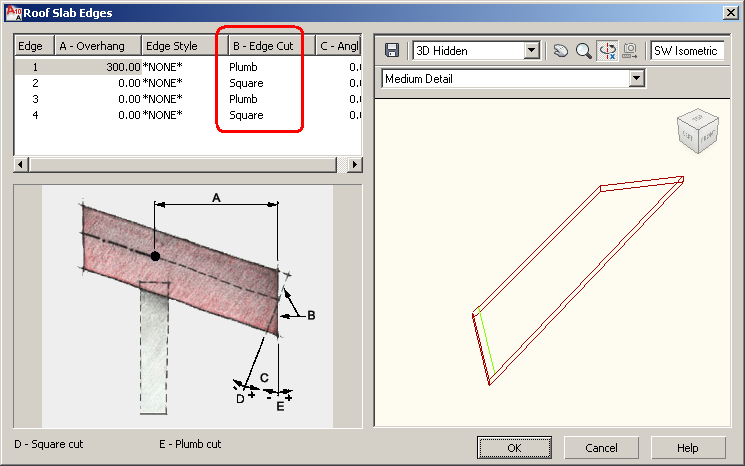Close the Roof Slab Edges dialog
The width and height of the screenshot is (745, 466).
727,12
